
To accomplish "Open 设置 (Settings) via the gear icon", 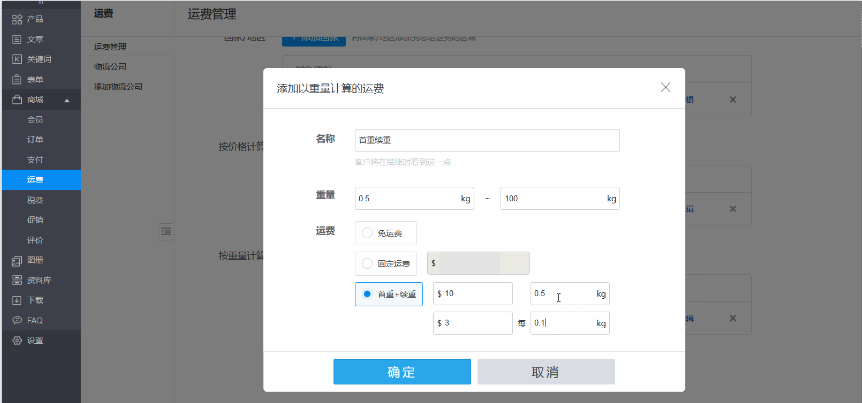I will click(17, 340).
